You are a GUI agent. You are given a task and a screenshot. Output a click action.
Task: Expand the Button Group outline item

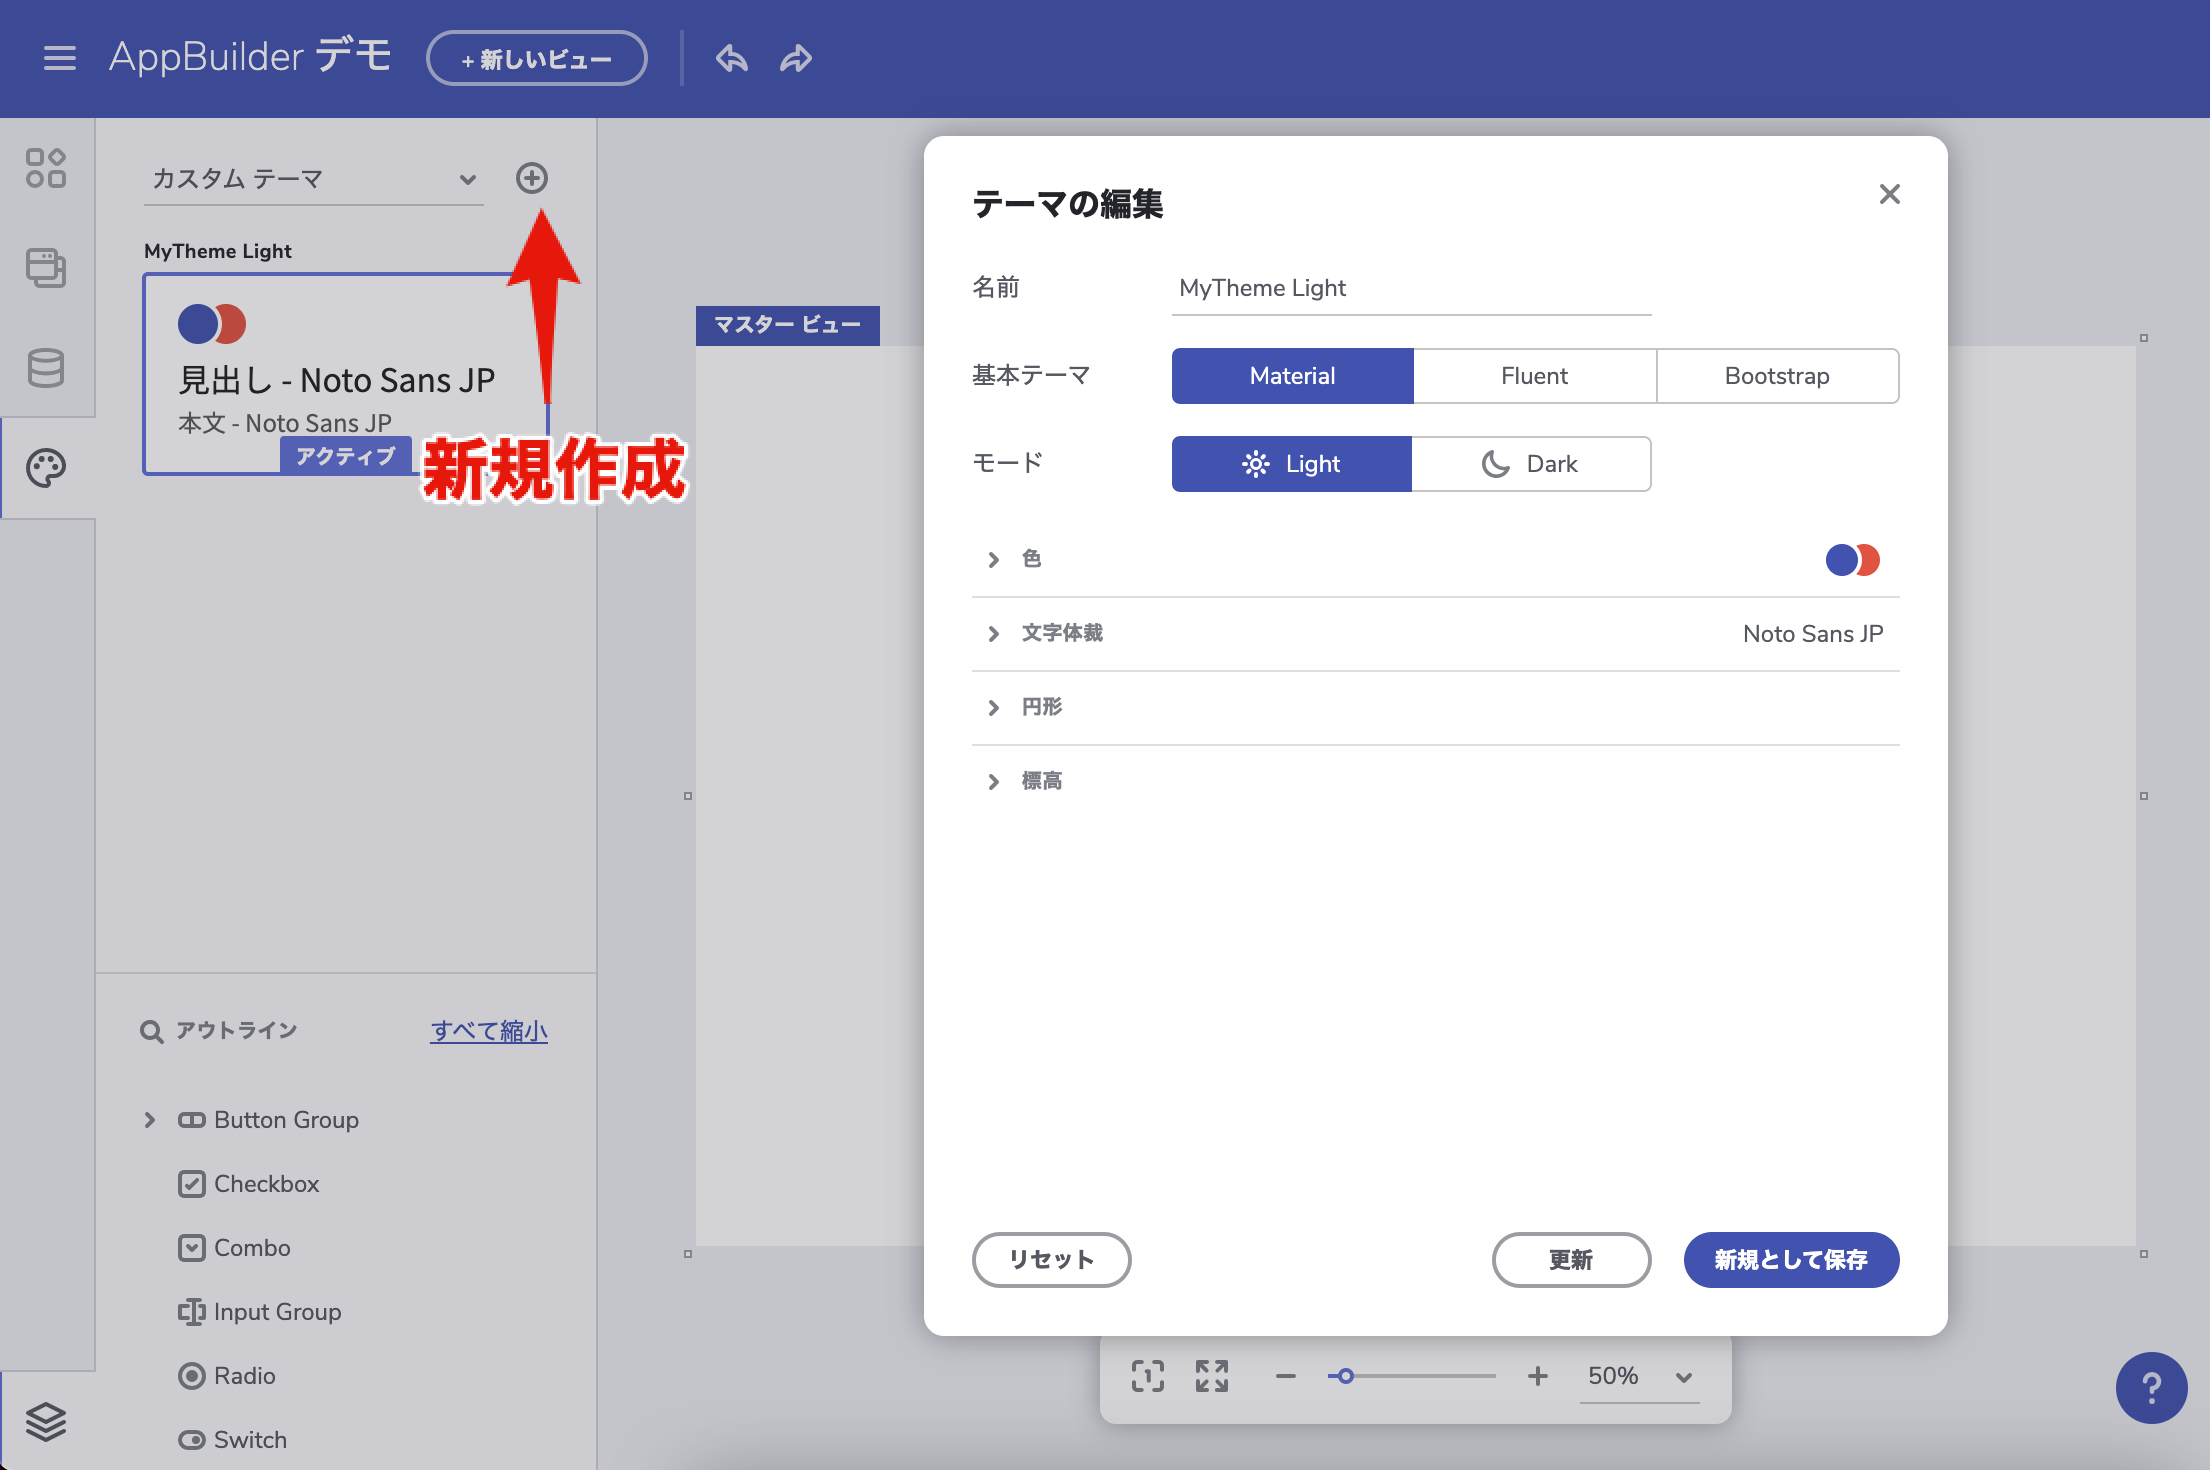149,1119
